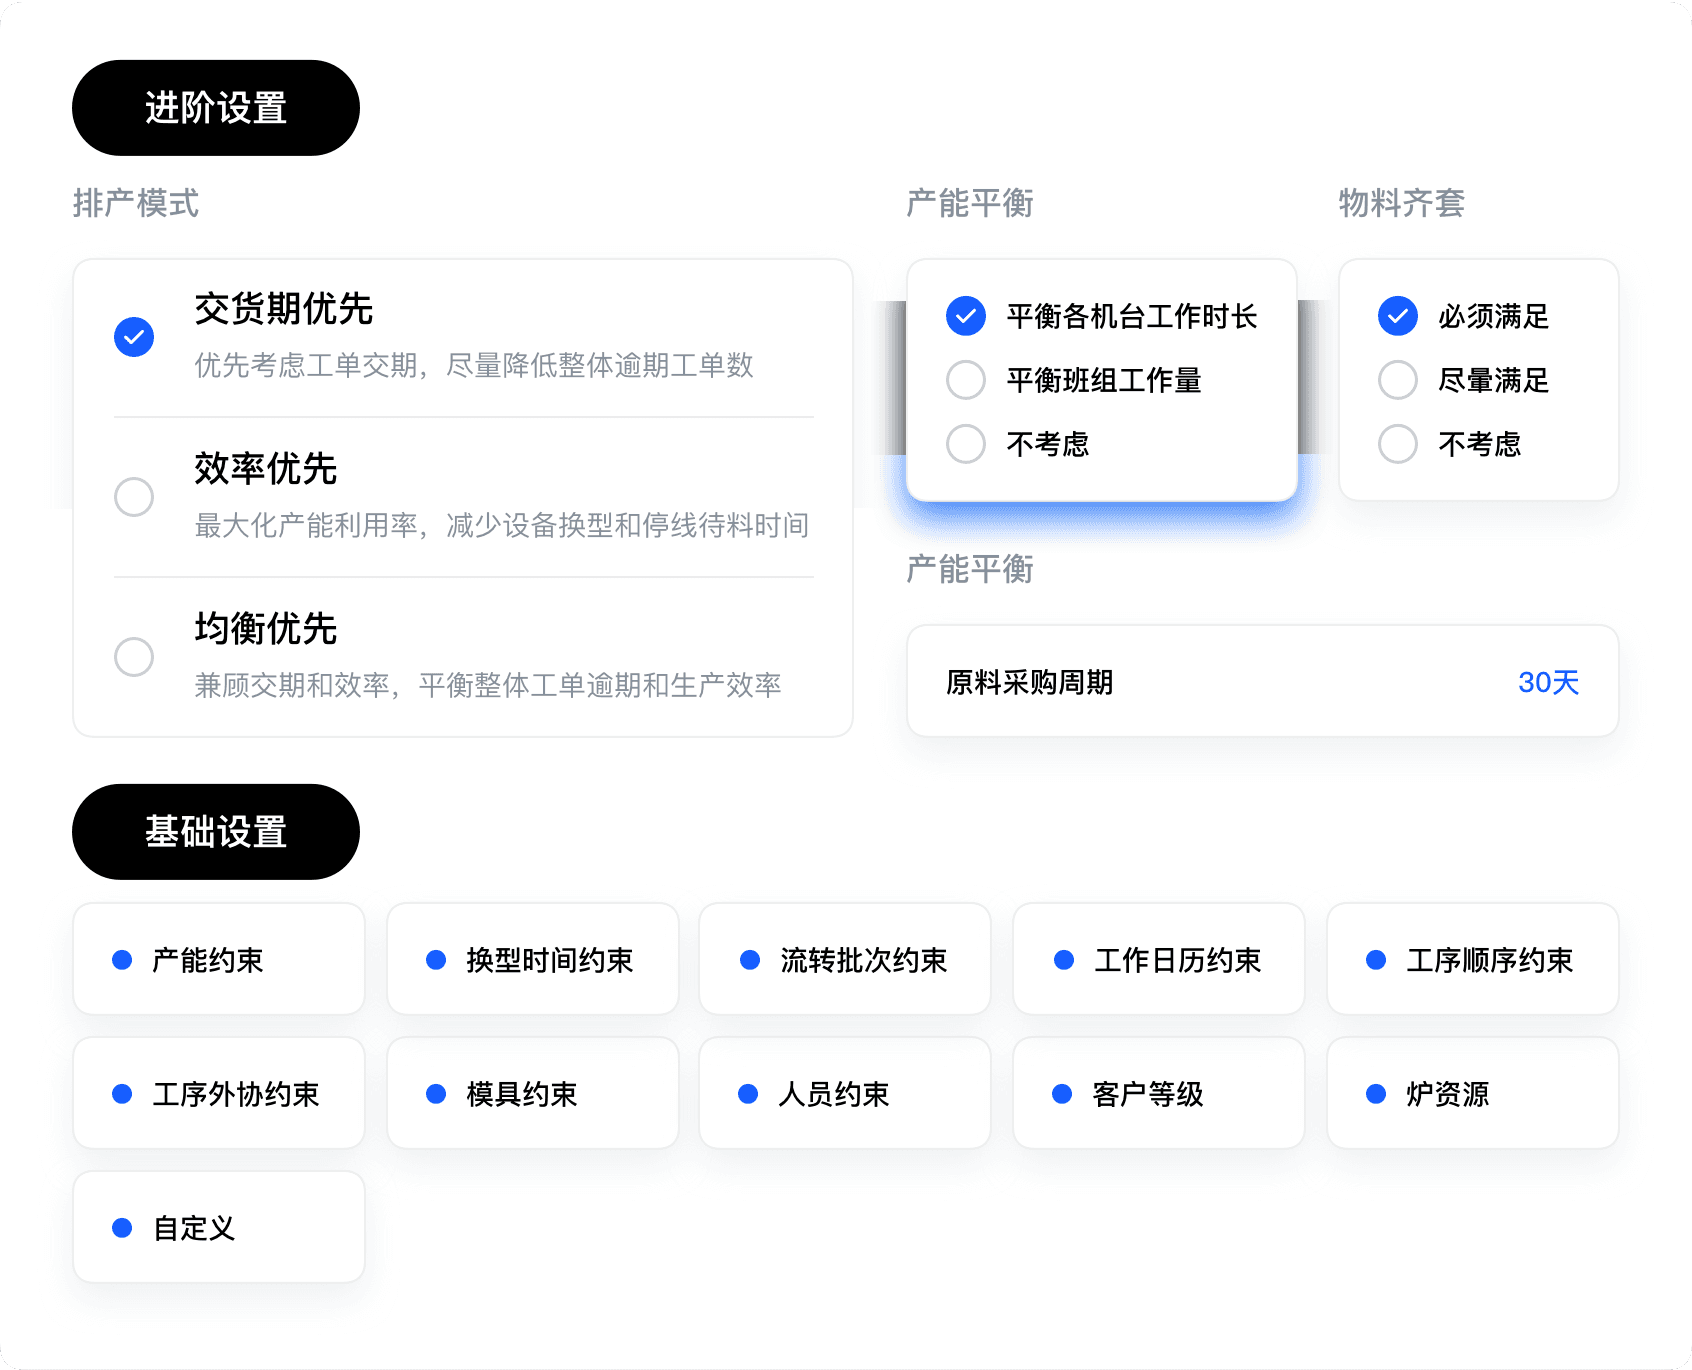This screenshot has height=1370, width=1692.
Task: 点击工作日历约束
Action: click(1158, 959)
